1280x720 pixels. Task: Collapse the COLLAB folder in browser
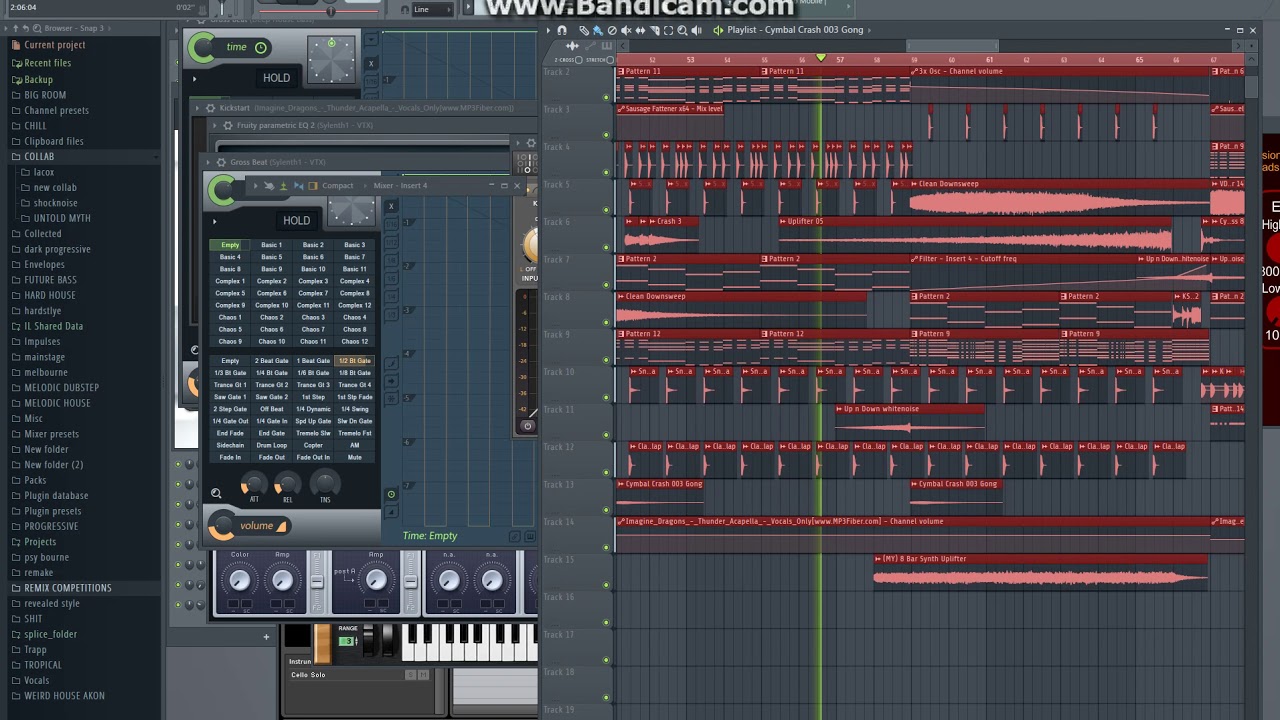coord(38,156)
